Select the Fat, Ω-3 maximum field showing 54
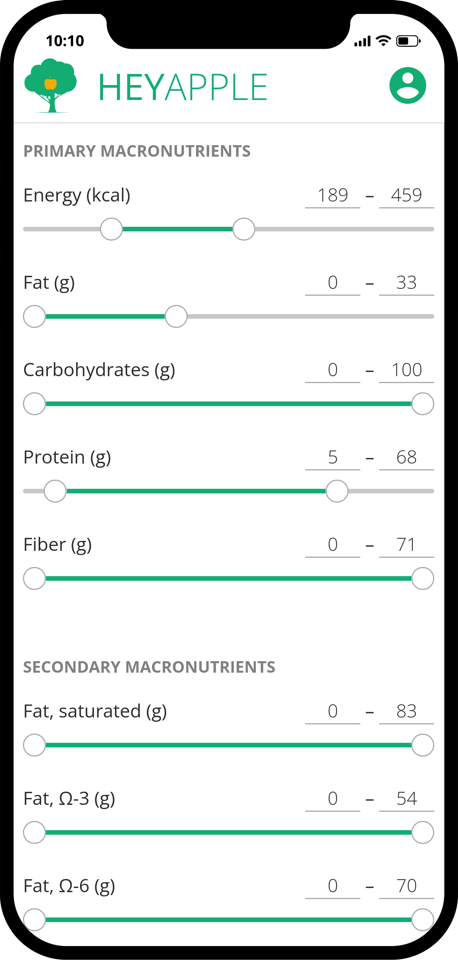Image resolution: width=458 pixels, height=960 pixels. 407,799
